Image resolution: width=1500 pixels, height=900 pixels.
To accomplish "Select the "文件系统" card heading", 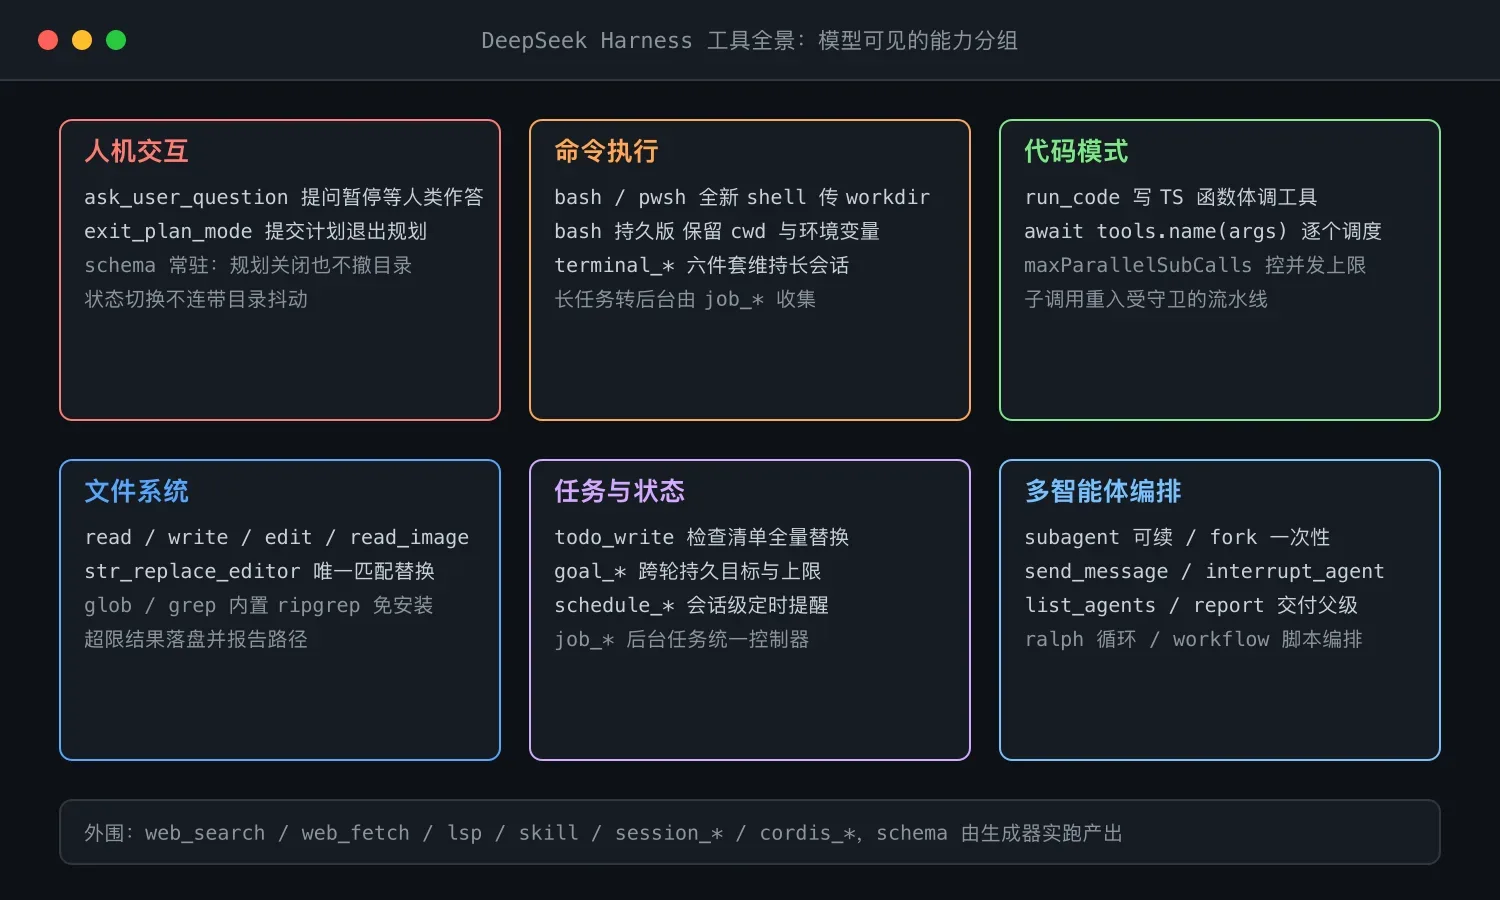I will coord(137,491).
